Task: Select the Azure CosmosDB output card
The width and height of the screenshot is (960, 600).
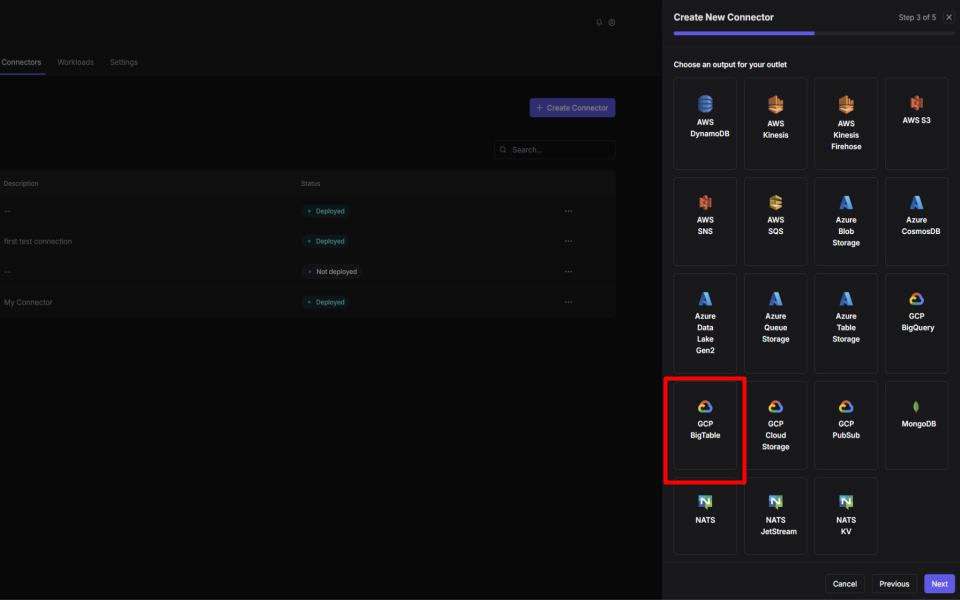Action: 917,222
